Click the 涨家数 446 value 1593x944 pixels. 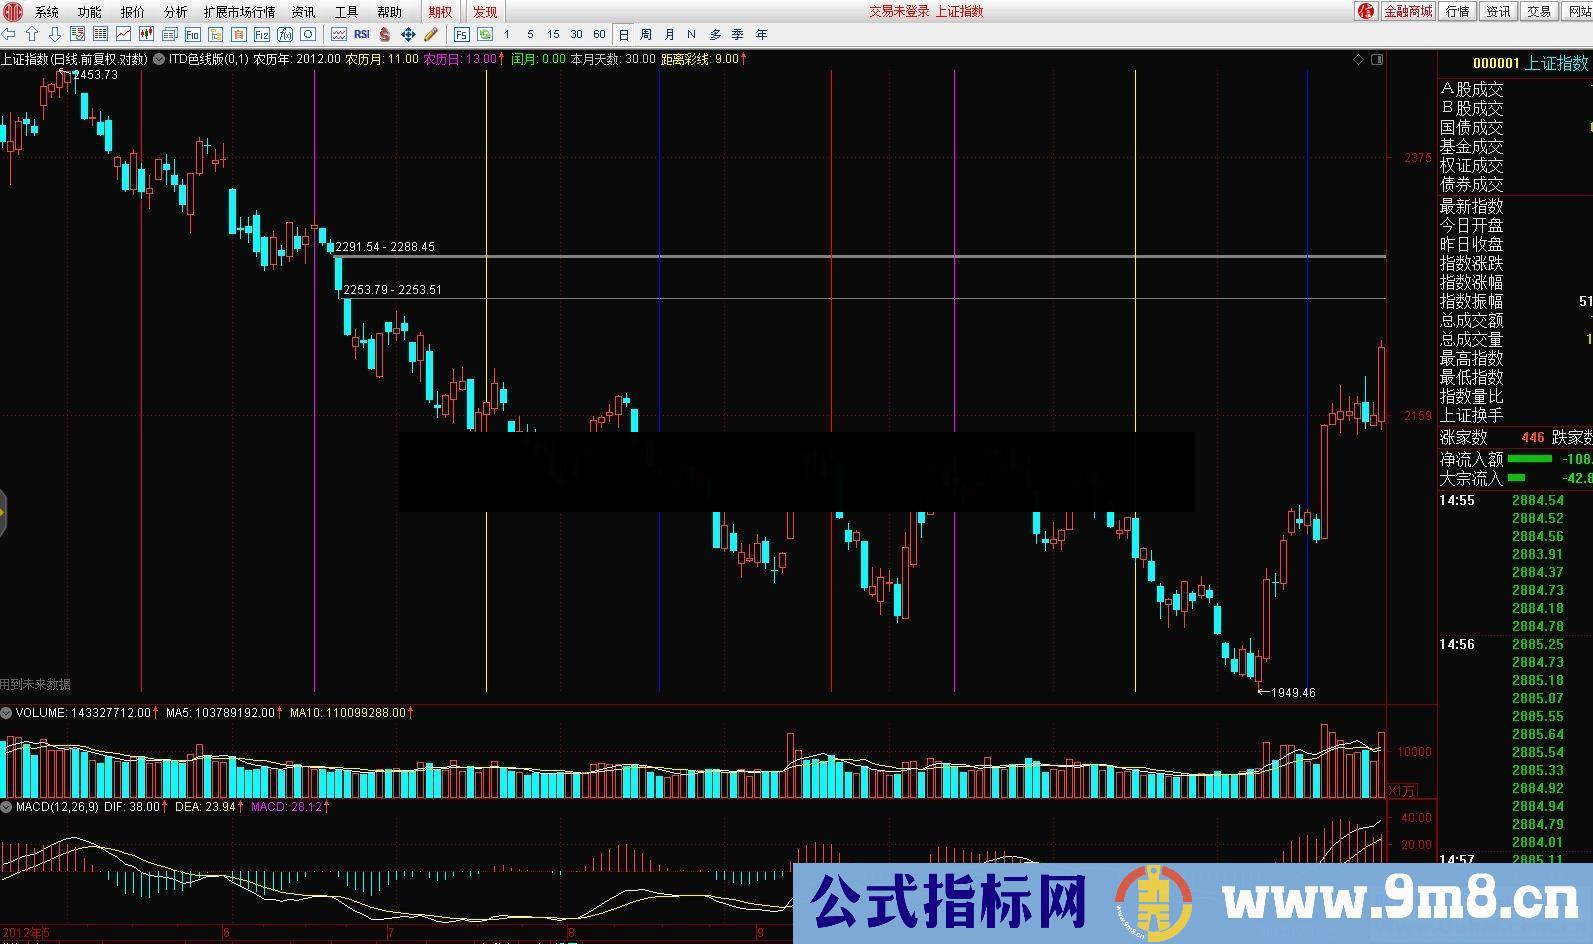[1533, 437]
